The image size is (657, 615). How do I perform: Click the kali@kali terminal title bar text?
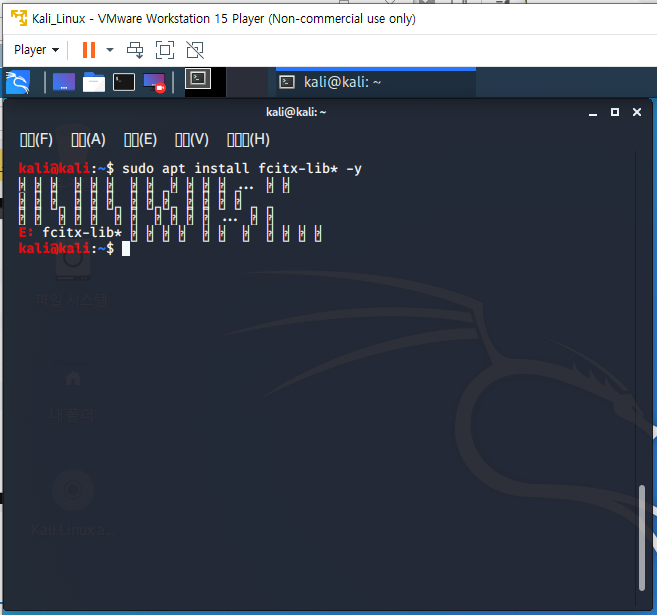[296, 112]
